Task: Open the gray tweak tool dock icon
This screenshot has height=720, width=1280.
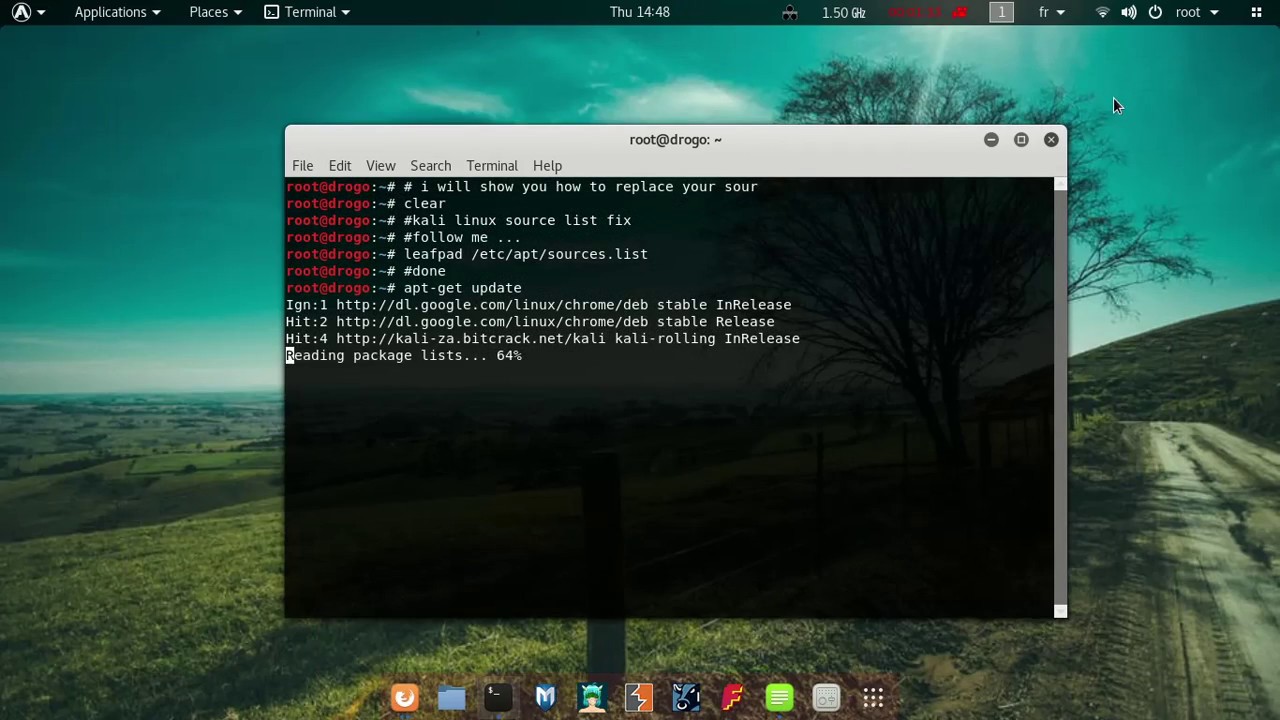Action: (x=826, y=697)
